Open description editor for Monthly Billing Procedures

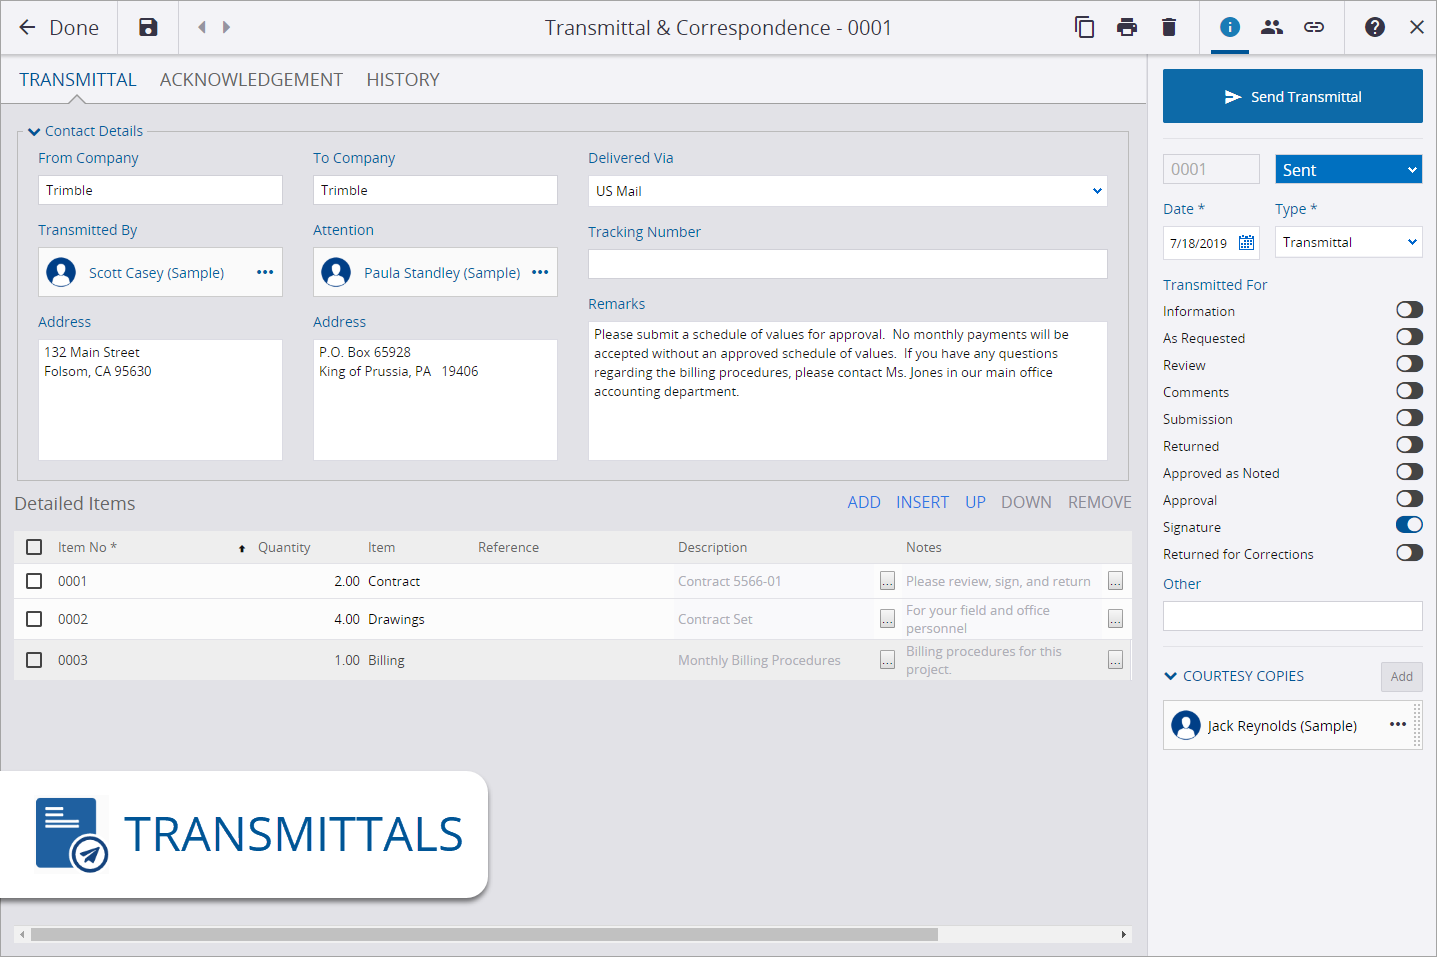coord(887,660)
